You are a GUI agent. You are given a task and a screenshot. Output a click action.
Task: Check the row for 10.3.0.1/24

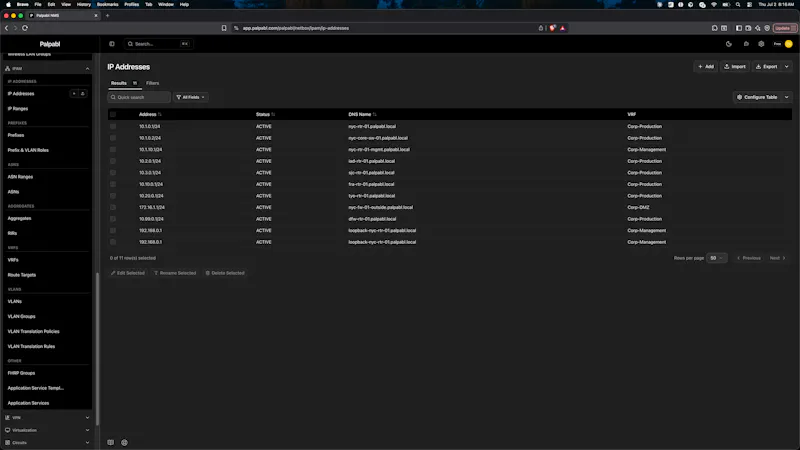[x=113, y=172]
